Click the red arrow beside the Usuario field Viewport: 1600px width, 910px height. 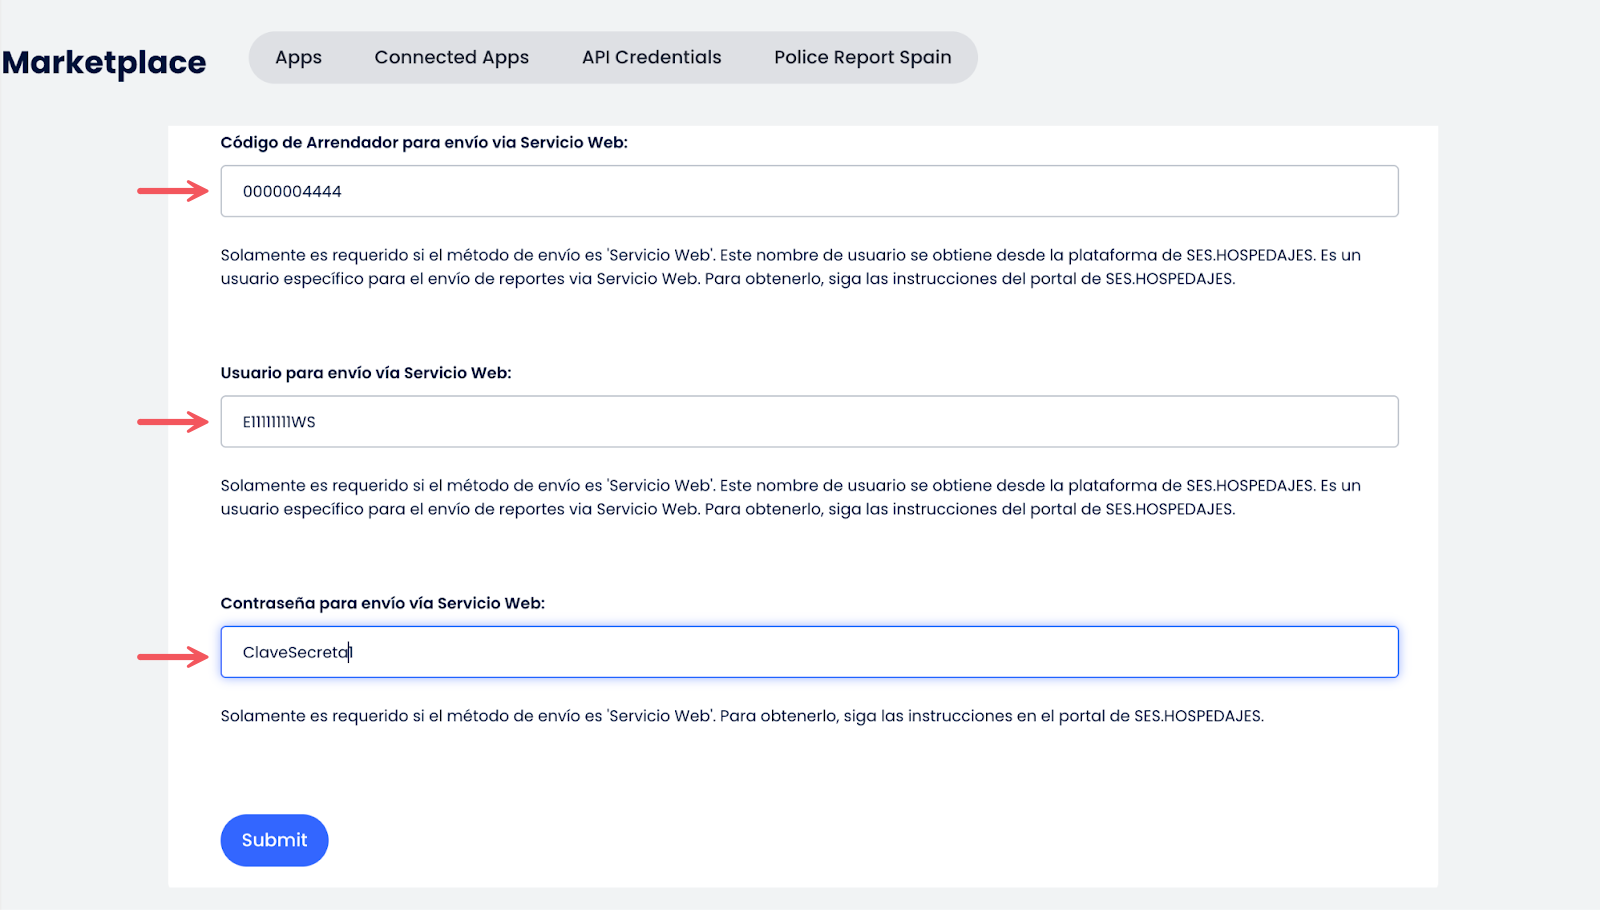tap(172, 422)
